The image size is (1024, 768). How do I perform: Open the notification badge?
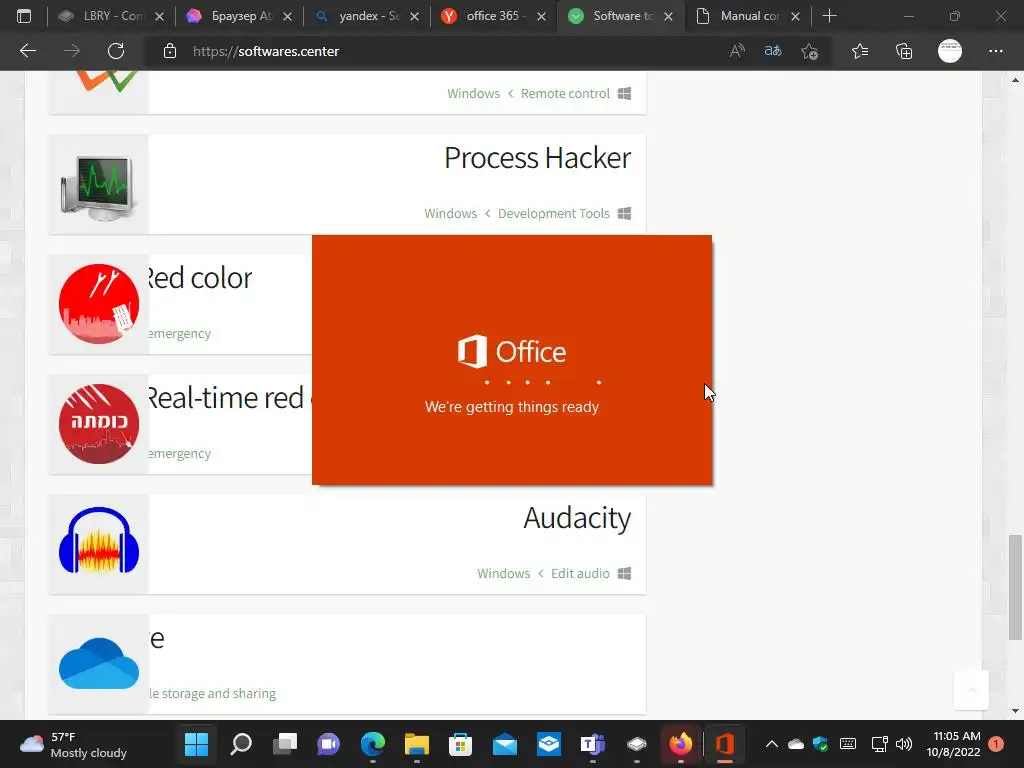[996, 744]
